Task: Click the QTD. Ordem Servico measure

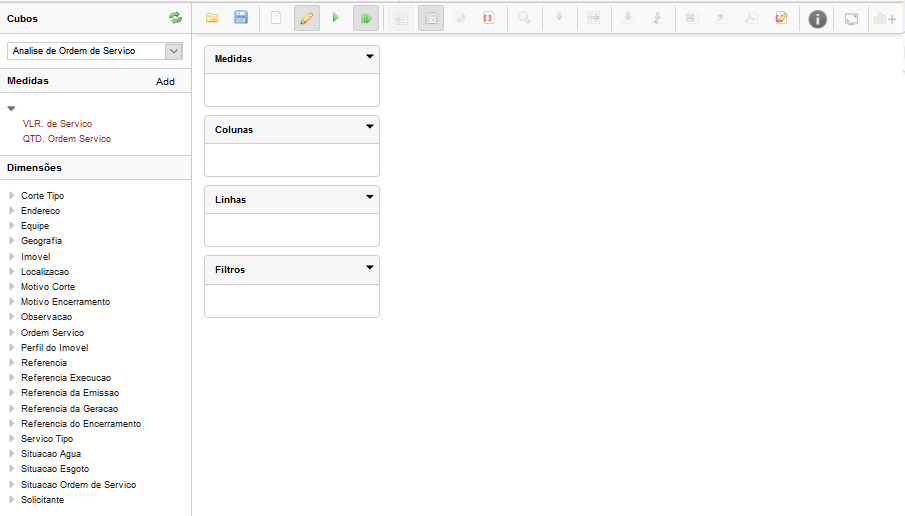Action: (67, 139)
